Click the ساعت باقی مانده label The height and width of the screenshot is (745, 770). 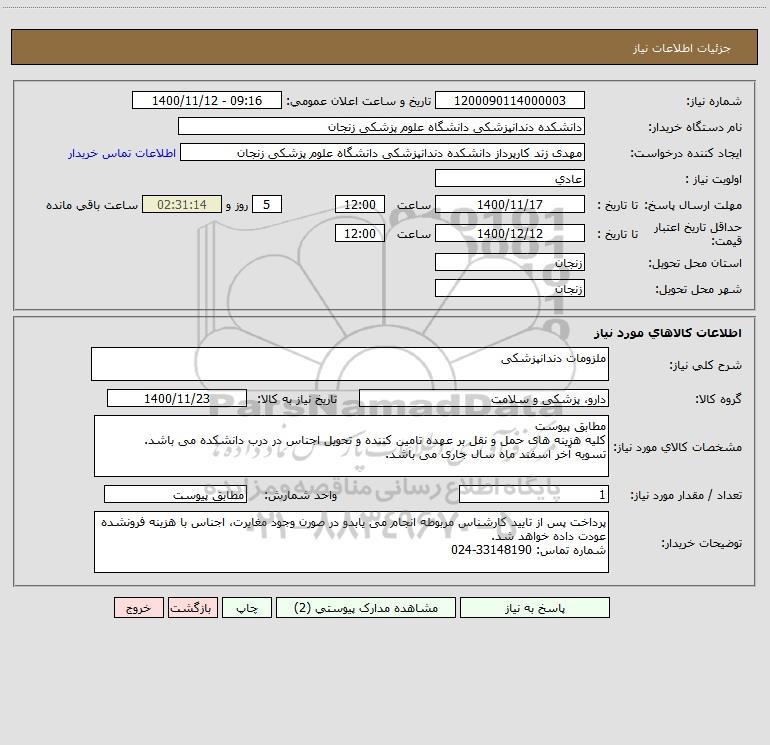pyautogui.click(x=92, y=205)
